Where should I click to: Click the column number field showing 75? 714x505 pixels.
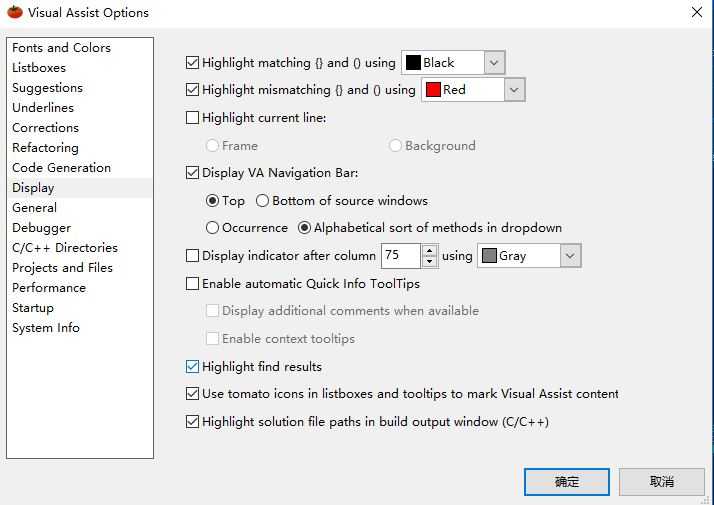coord(401,256)
